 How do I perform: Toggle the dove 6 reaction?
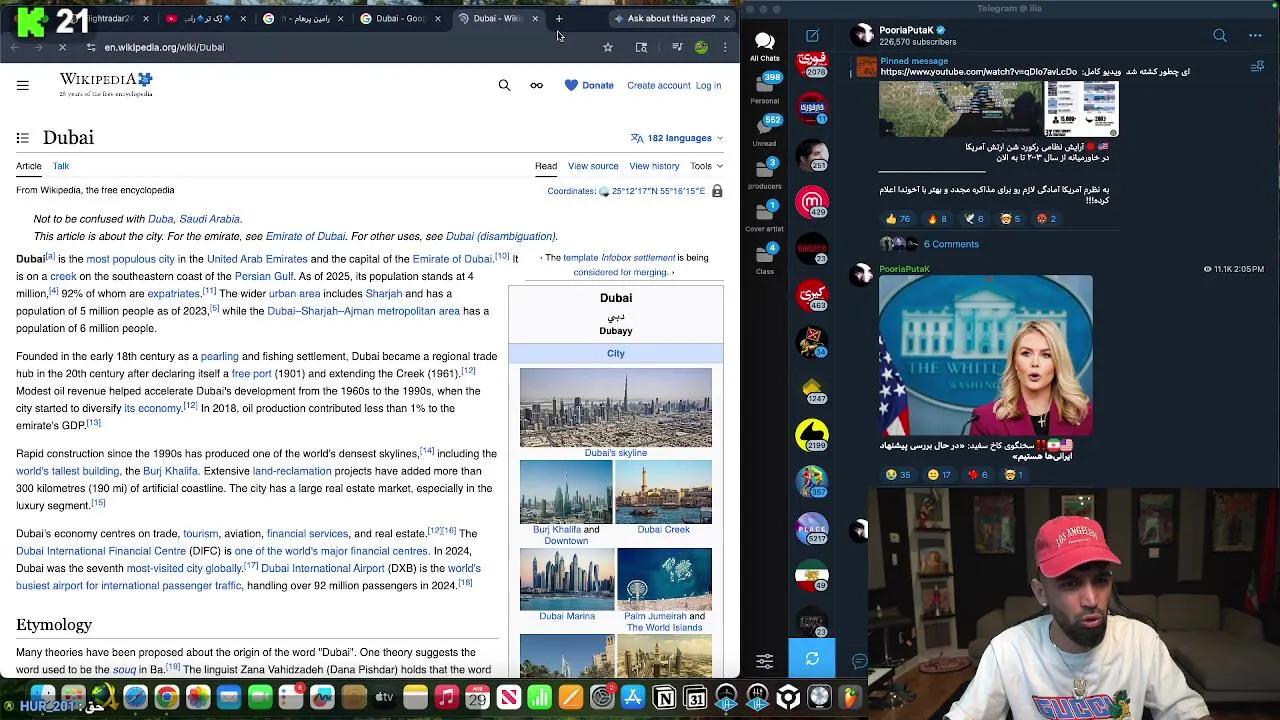pyautogui.click(x=974, y=219)
